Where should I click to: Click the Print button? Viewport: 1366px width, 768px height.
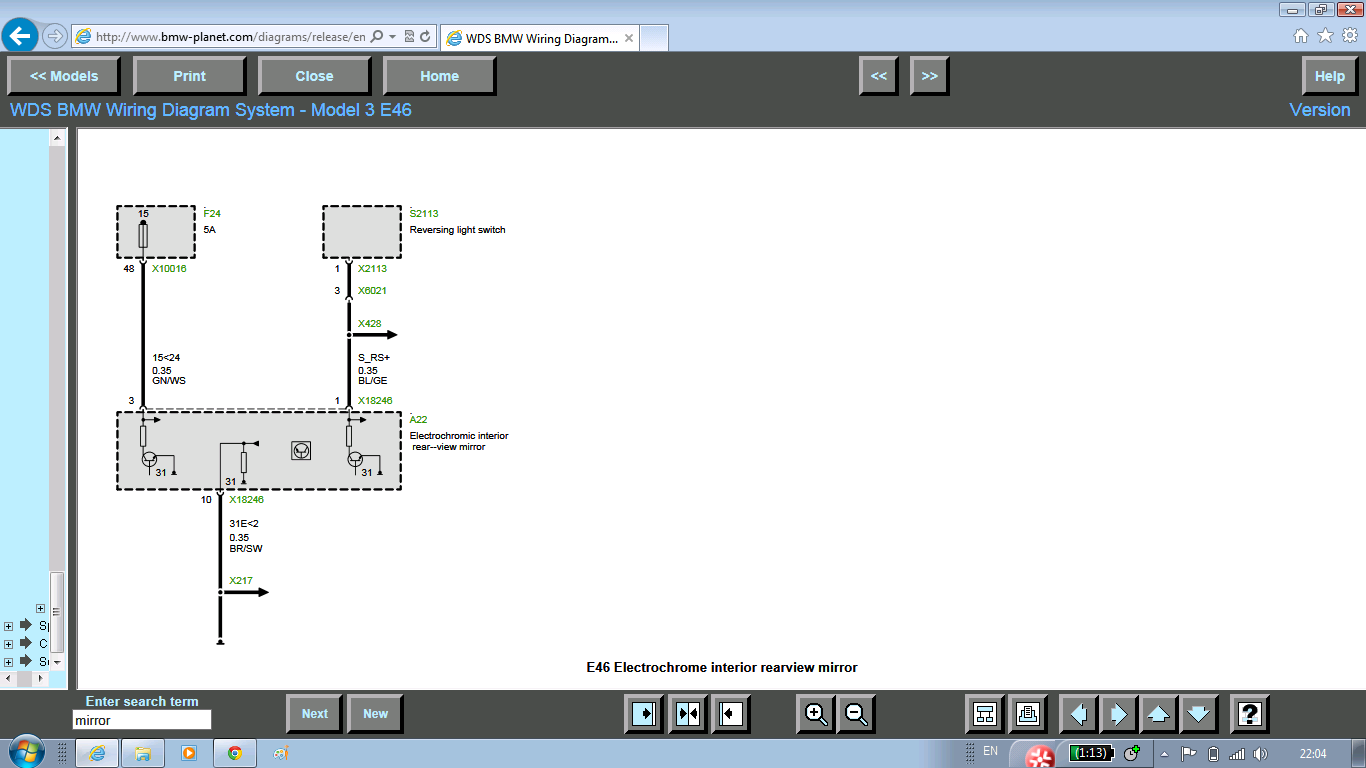[x=189, y=76]
